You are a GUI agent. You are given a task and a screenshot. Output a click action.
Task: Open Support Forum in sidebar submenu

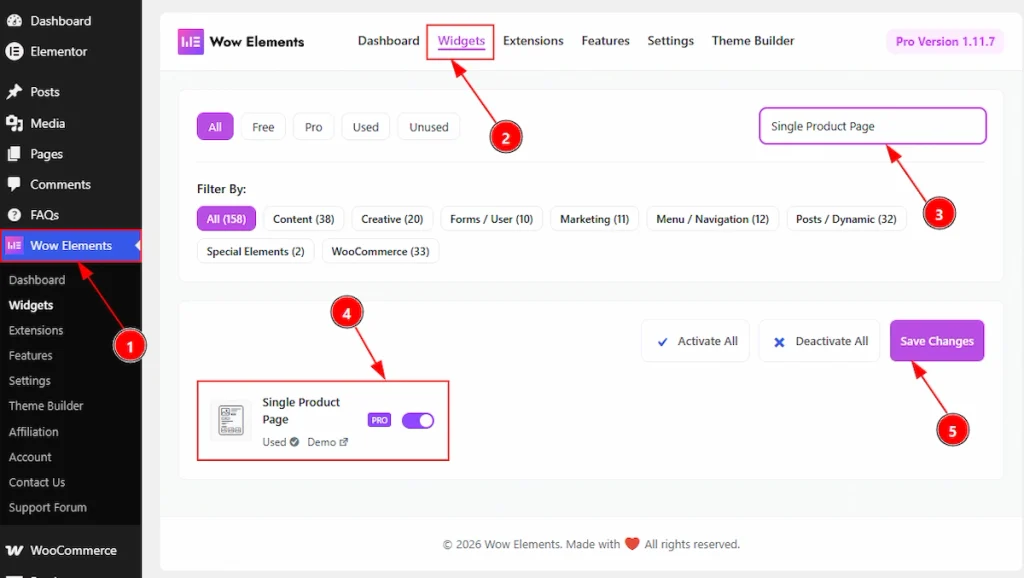tap(48, 507)
